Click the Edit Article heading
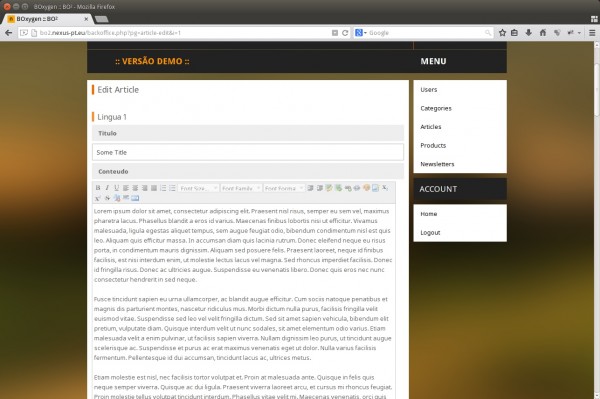This screenshot has width=600, height=399. click(x=118, y=90)
